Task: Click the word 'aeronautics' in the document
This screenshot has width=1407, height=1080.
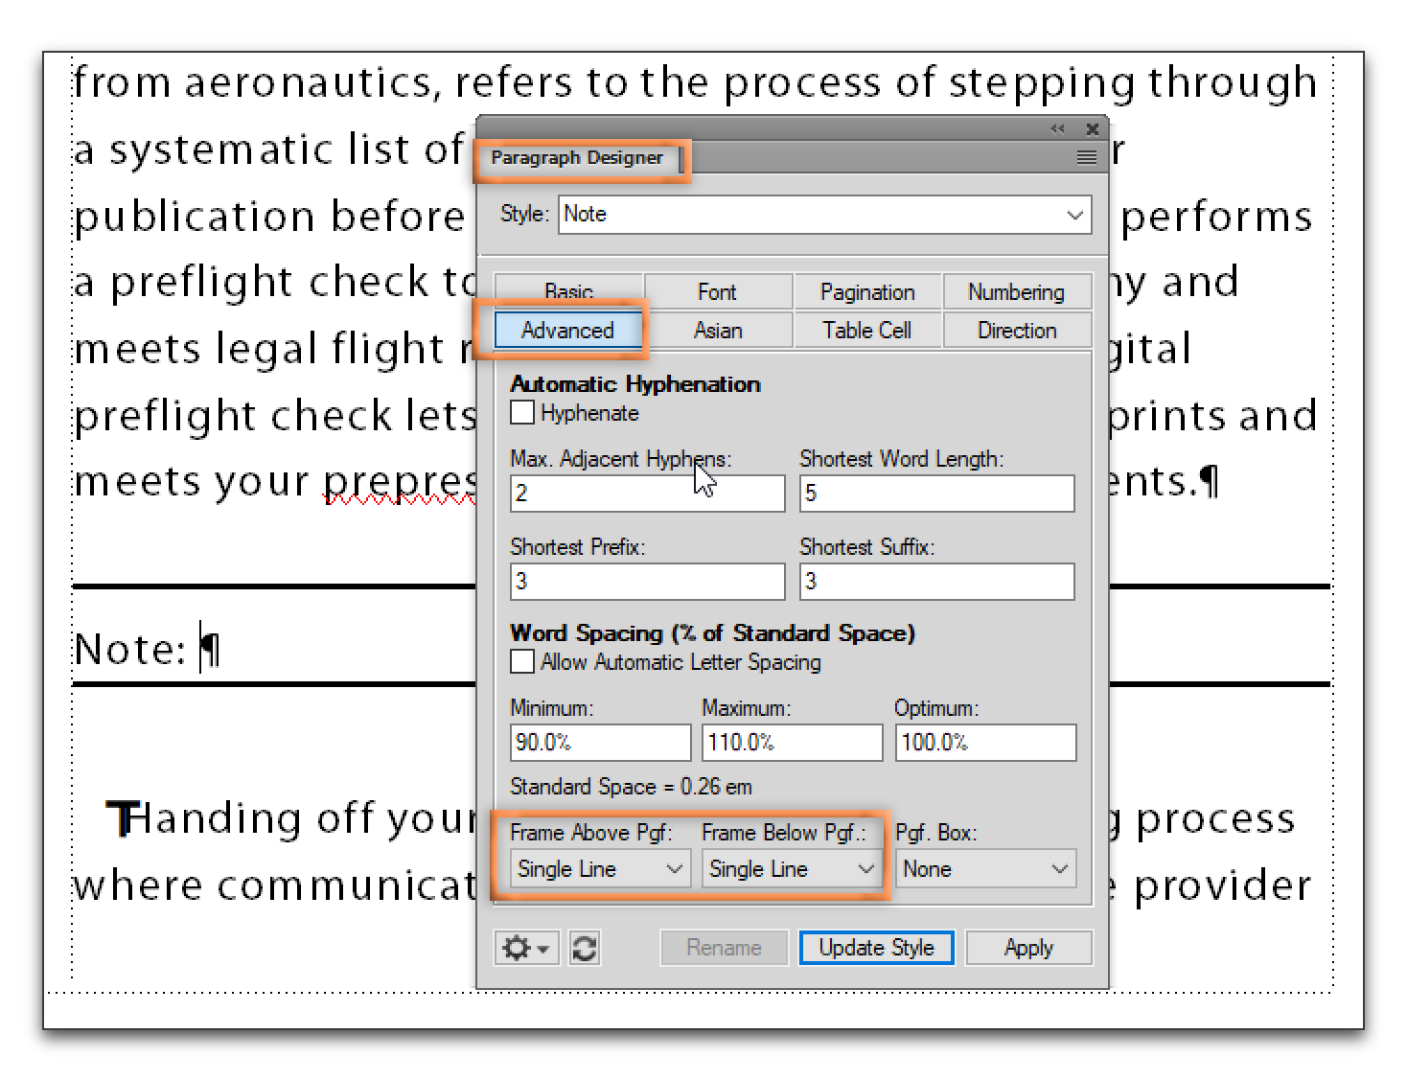Action: click(x=312, y=82)
